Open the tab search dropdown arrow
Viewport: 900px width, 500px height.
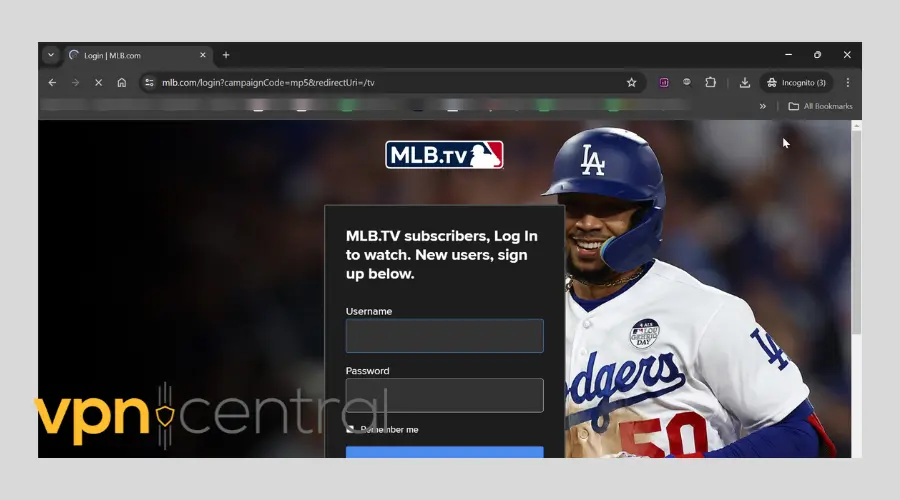pos(51,55)
